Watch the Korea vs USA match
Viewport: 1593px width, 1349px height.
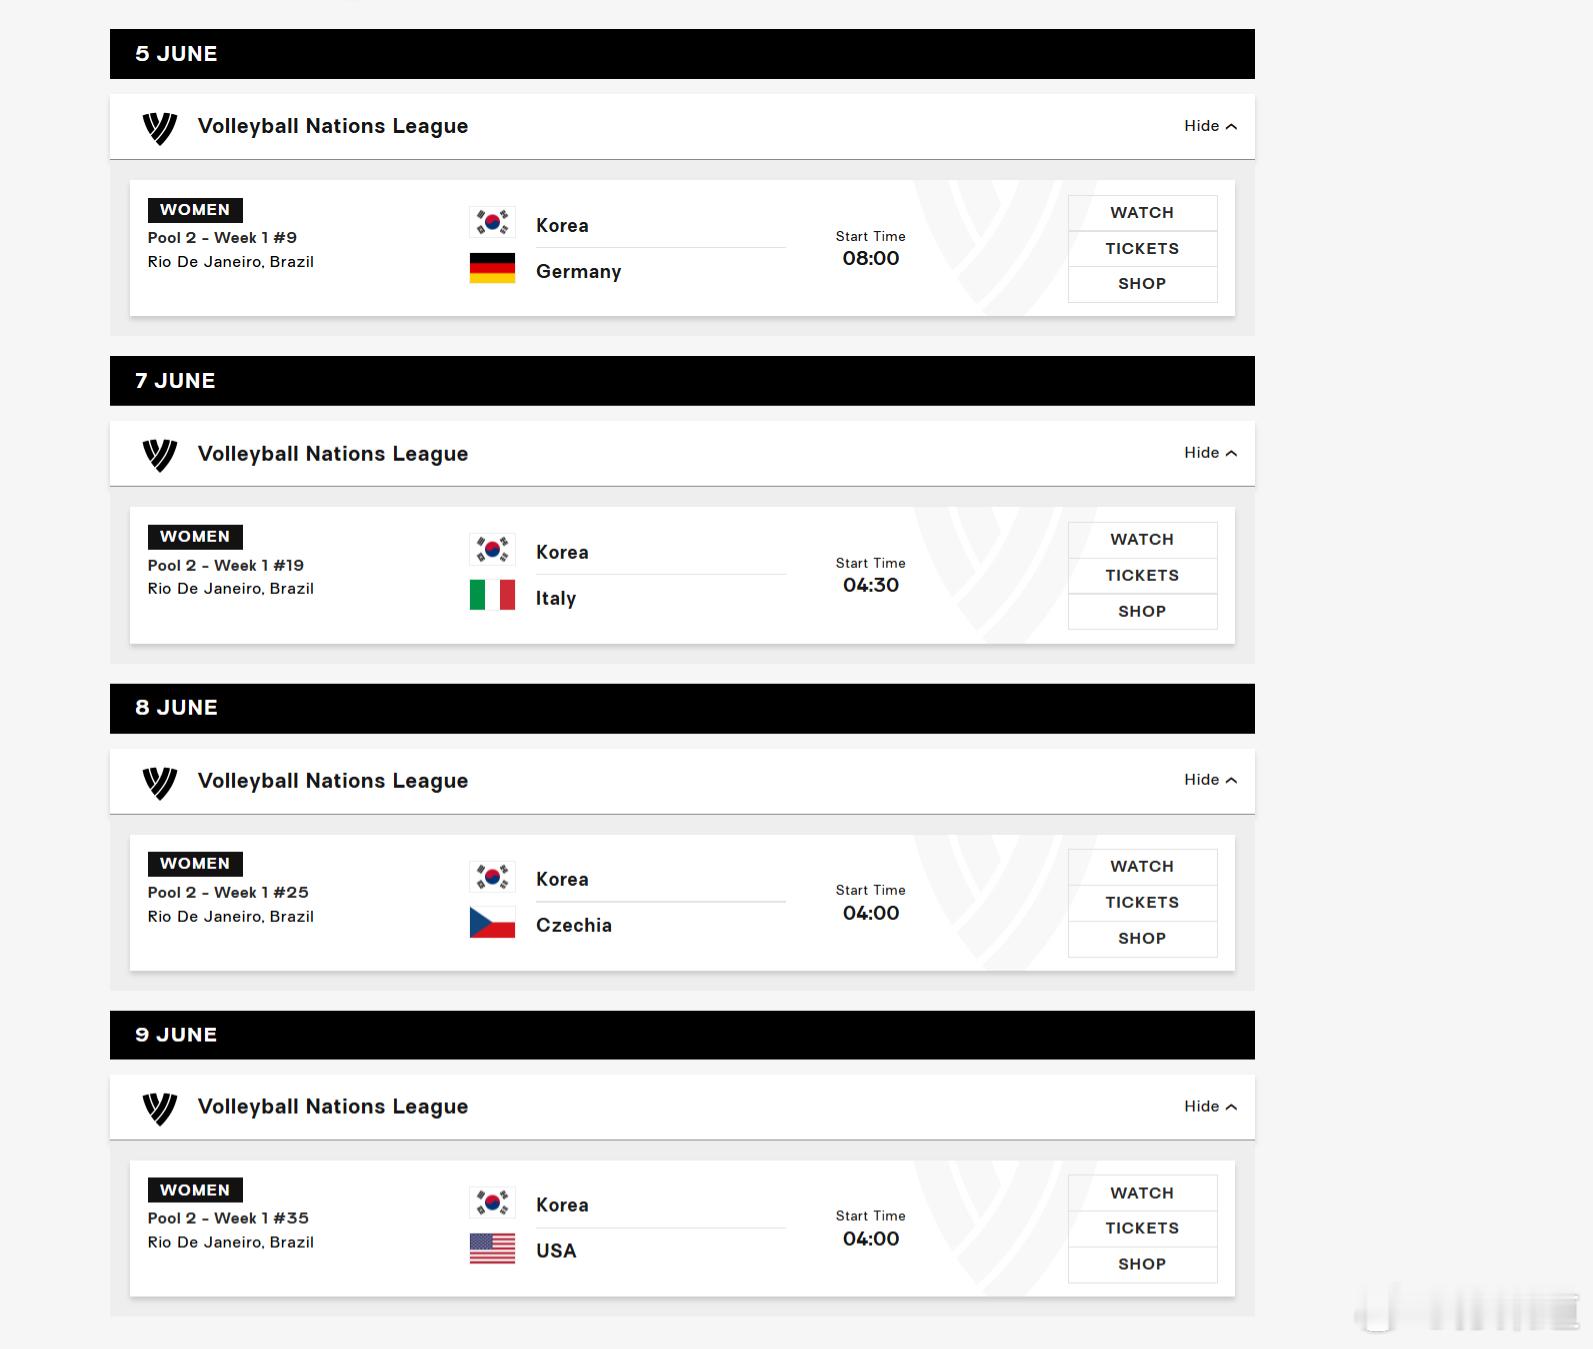point(1142,1193)
